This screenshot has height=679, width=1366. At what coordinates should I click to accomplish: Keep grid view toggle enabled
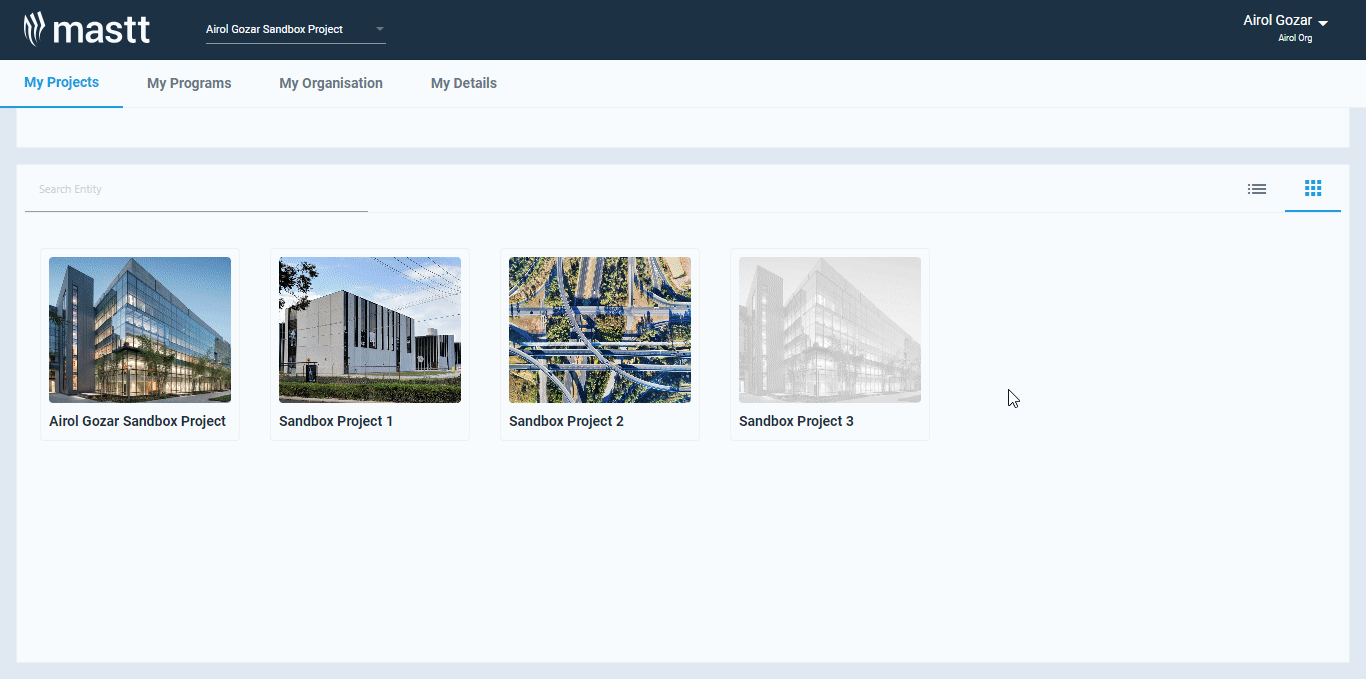pos(1312,188)
